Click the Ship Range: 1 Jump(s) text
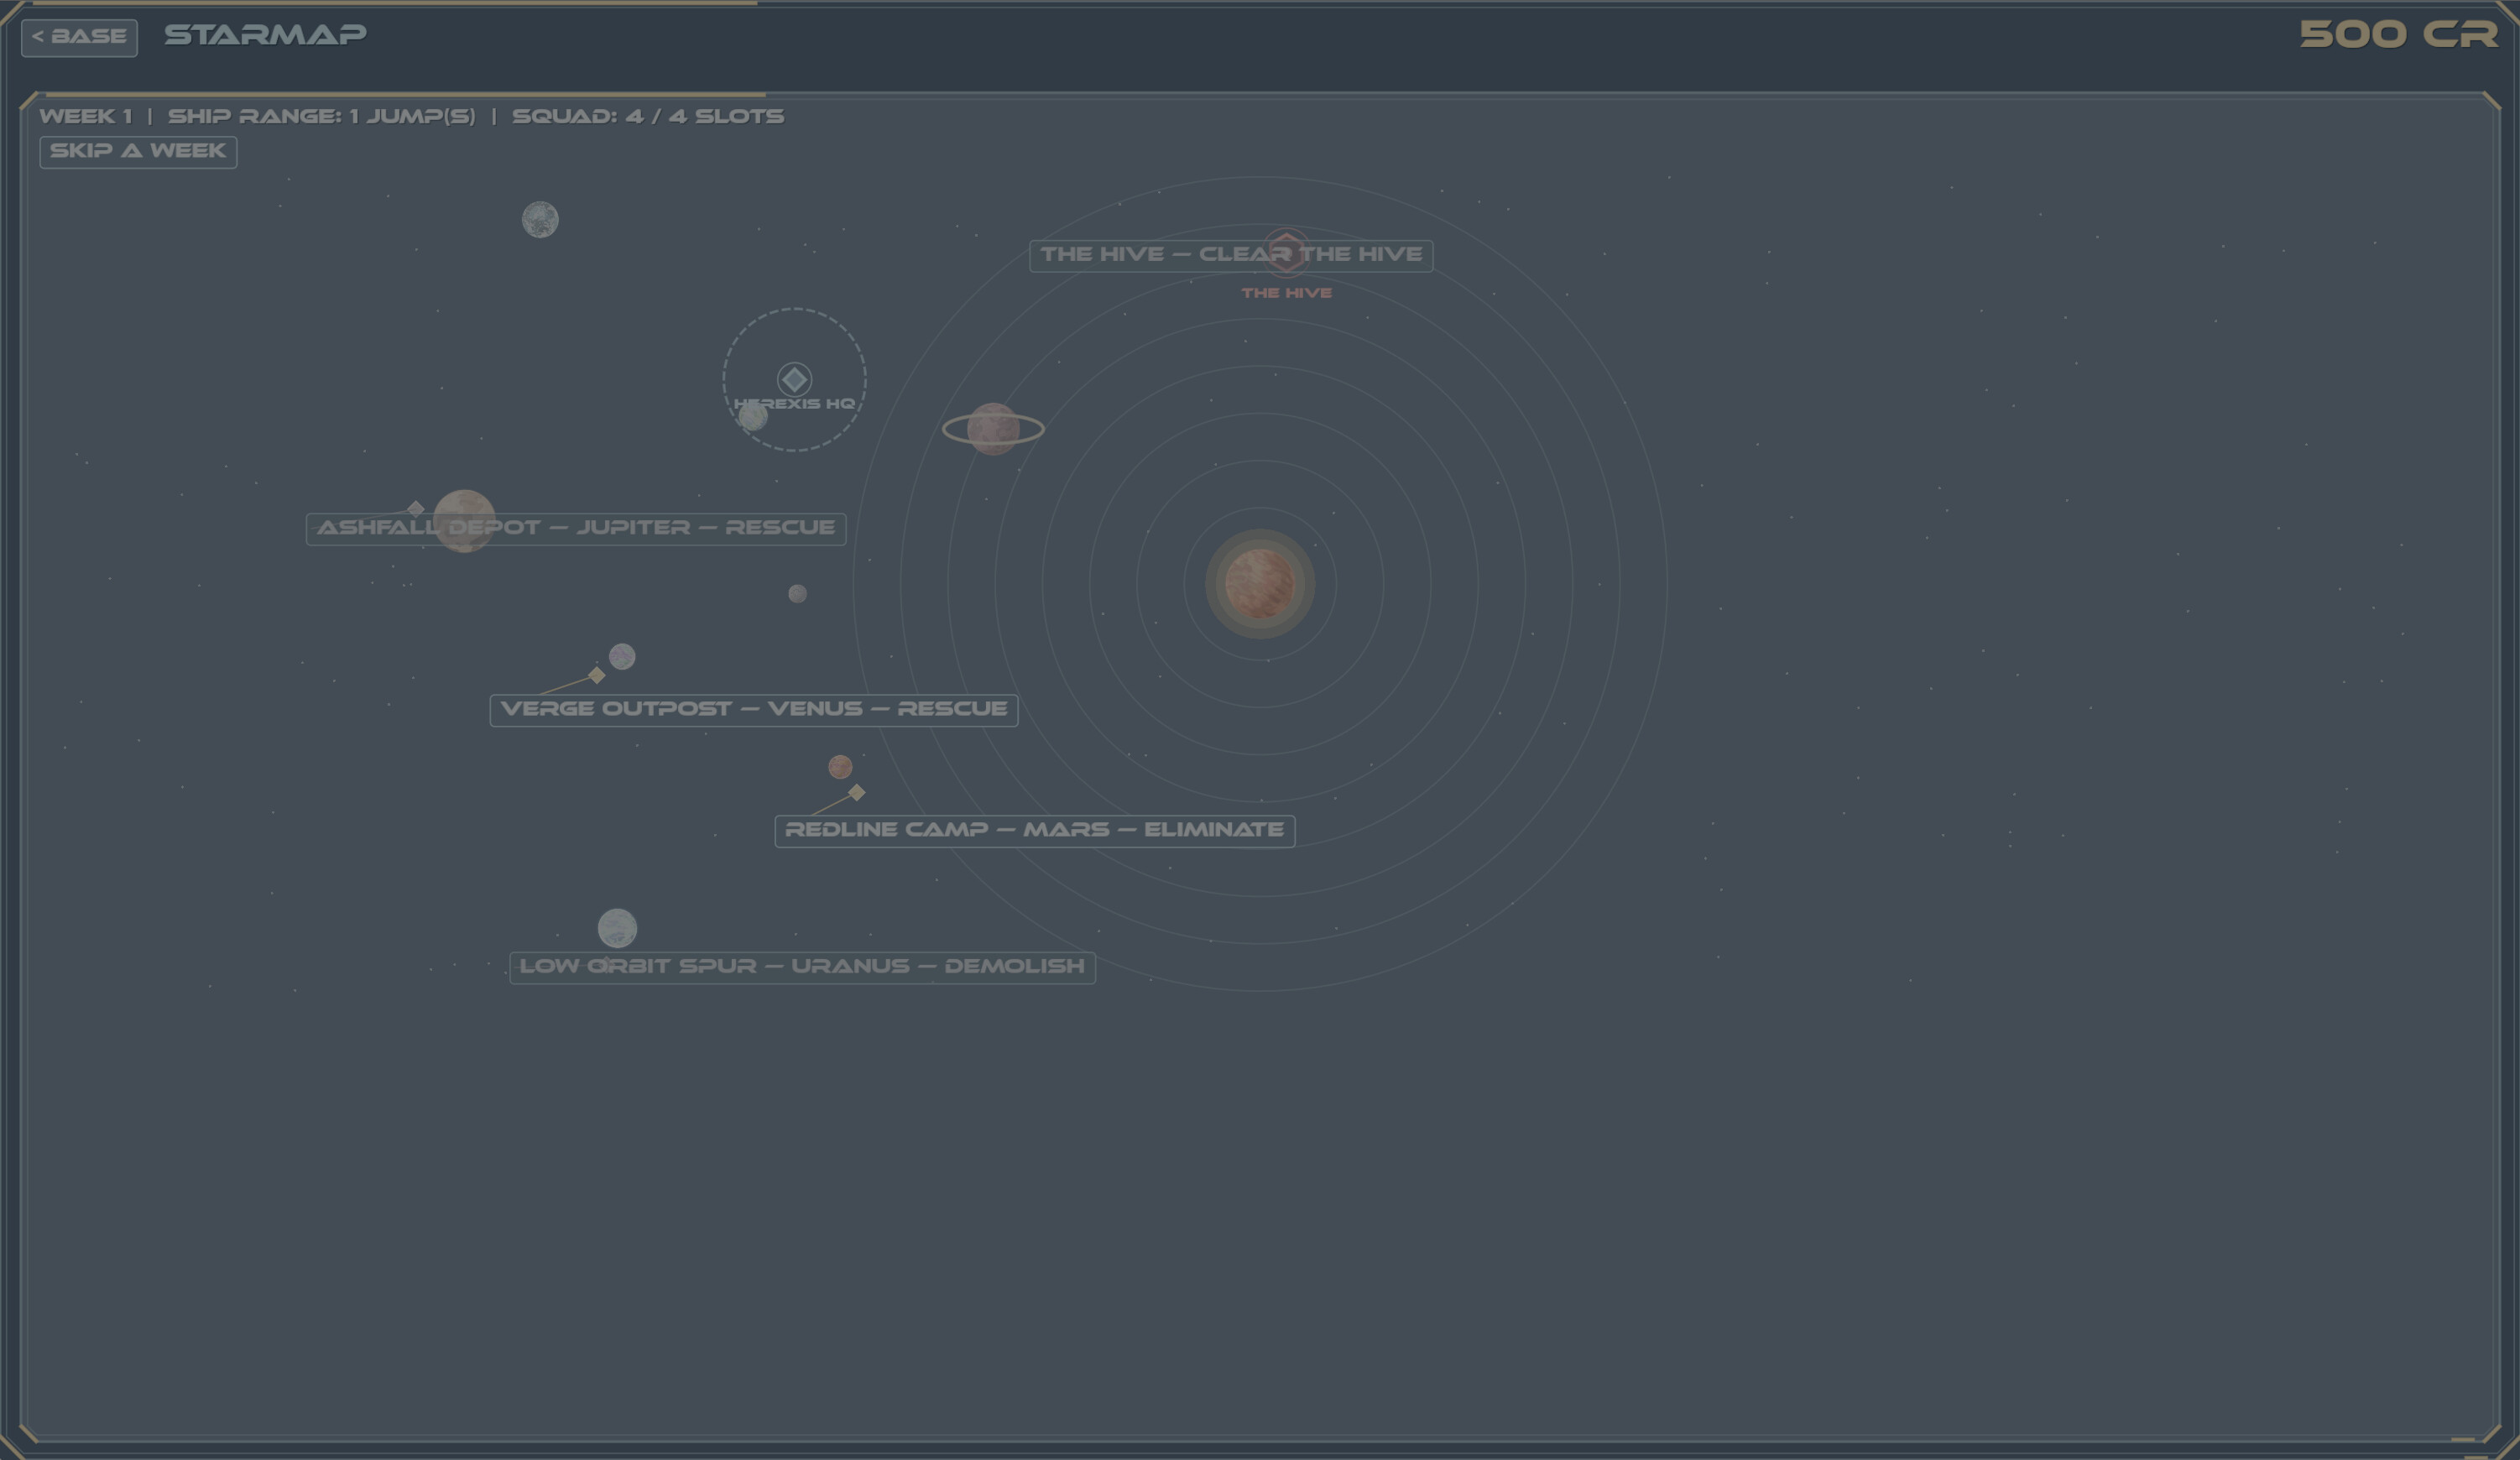This screenshot has height=1460, width=2520. (x=322, y=116)
